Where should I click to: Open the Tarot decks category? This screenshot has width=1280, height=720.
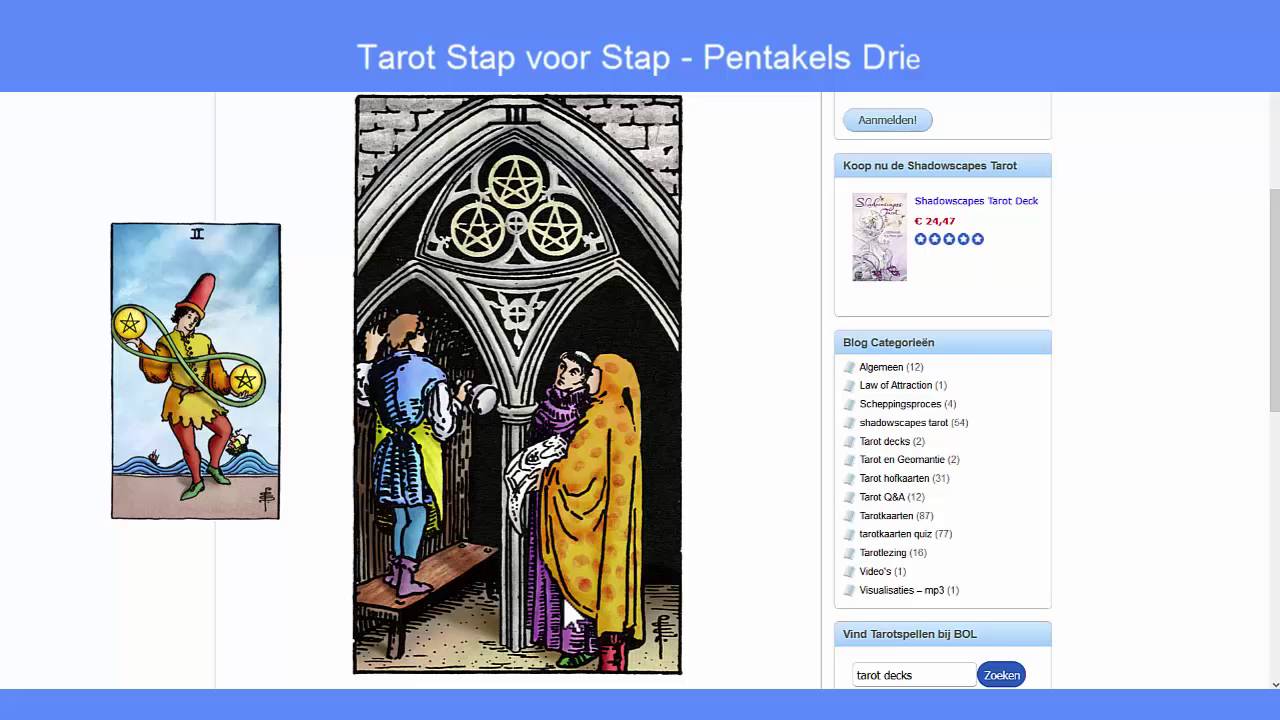(x=885, y=441)
